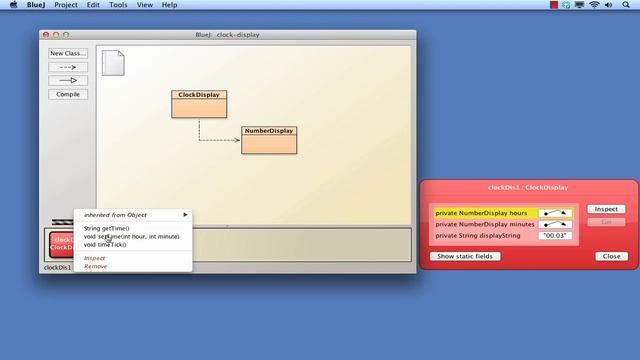Select the ClockDisplay class box
This screenshot has width=640, height=360.
pos(199,104)
